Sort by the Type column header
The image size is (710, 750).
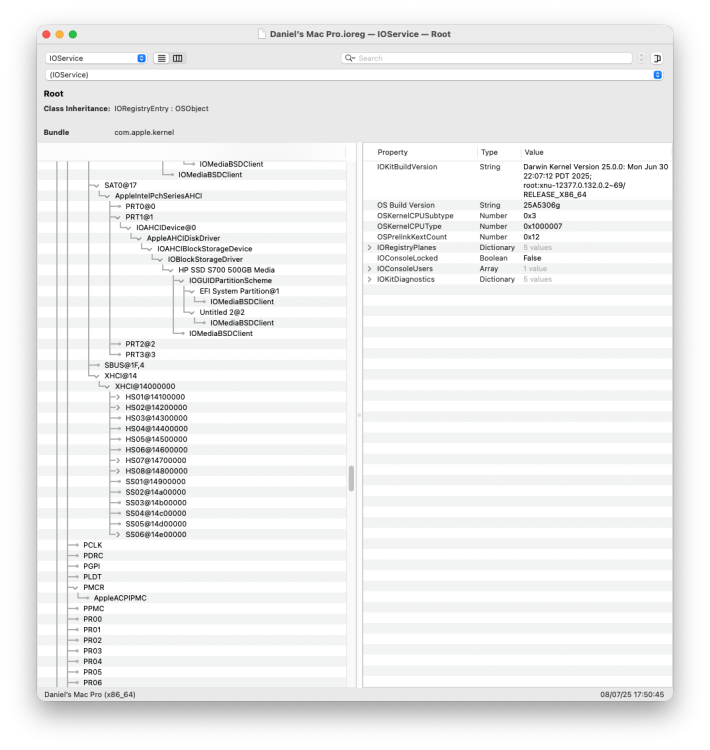click(x=489, y=152)
